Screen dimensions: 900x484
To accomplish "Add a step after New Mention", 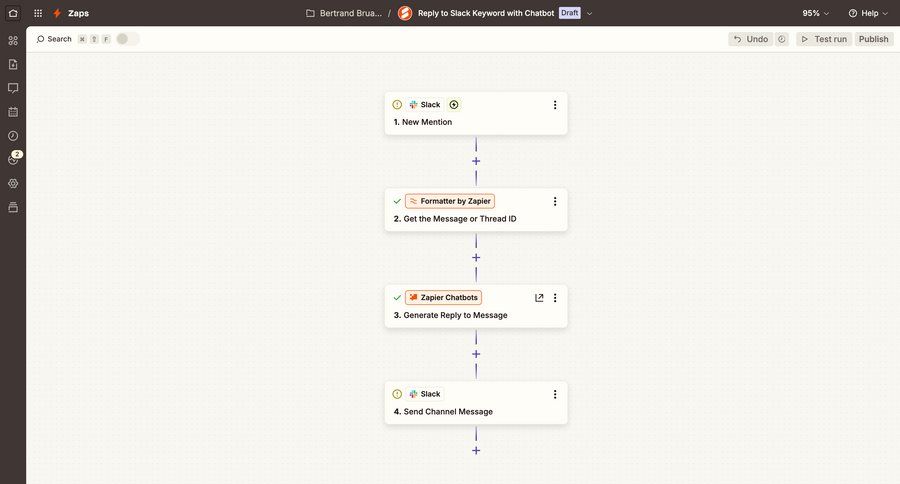I will [x=476, y=161].
